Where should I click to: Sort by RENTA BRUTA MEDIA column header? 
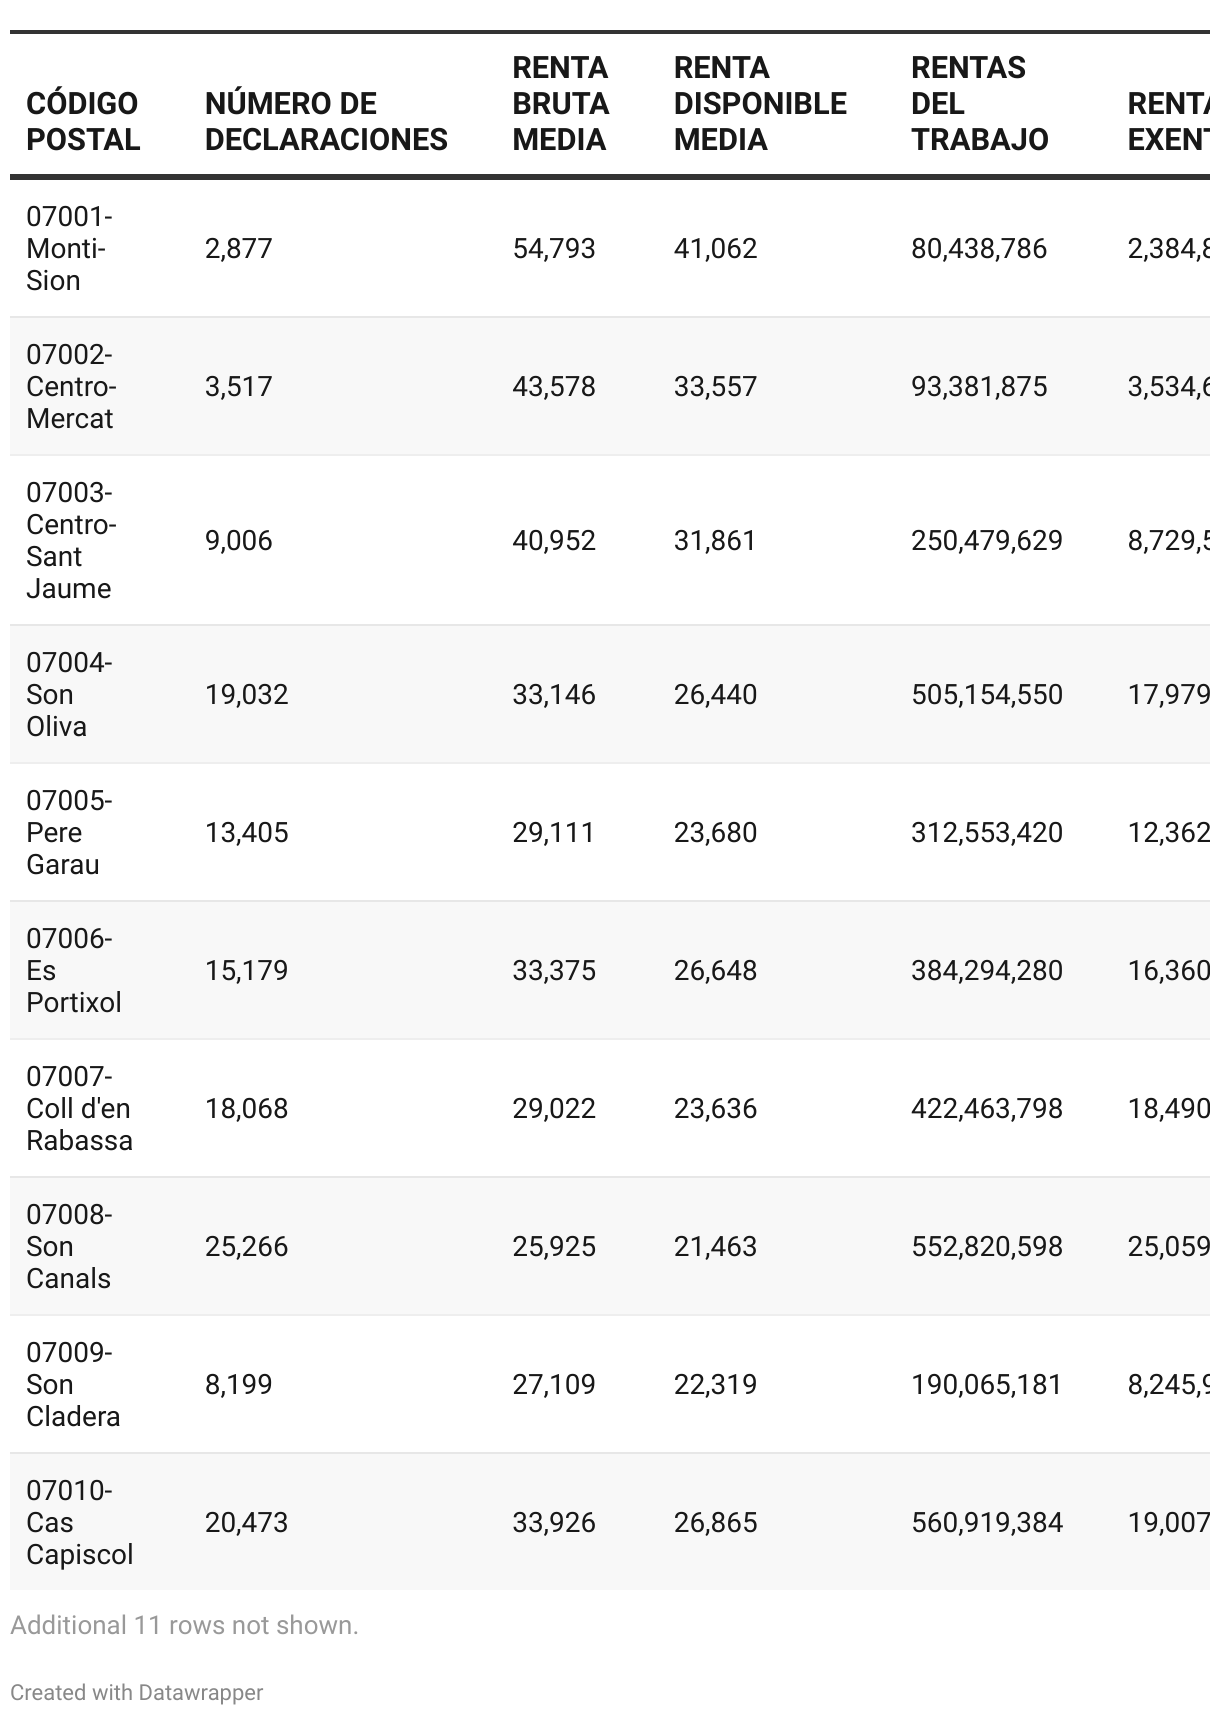(x=561, y=103)
